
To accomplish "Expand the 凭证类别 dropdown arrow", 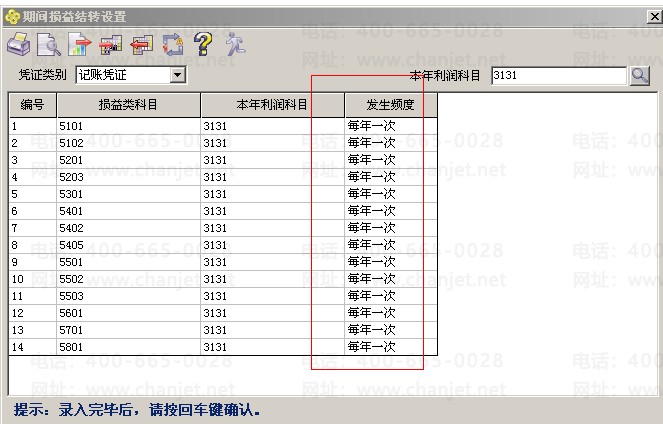I will [x=178, y=75].
